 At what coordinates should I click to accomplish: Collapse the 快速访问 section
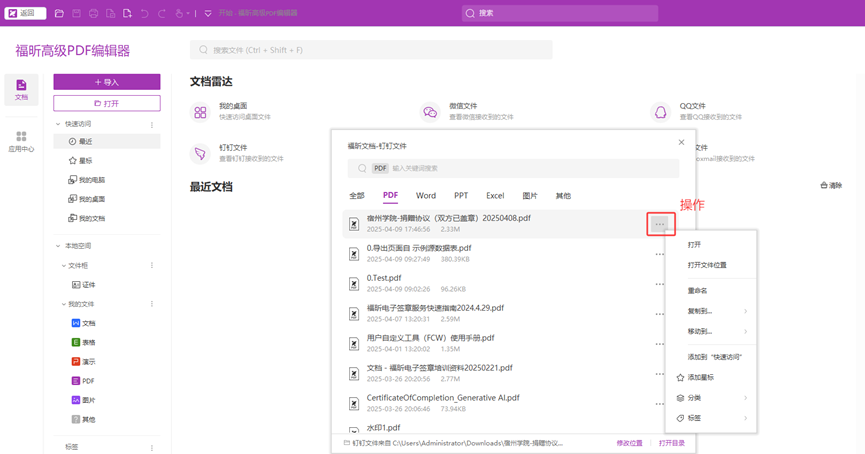(58, 124)
